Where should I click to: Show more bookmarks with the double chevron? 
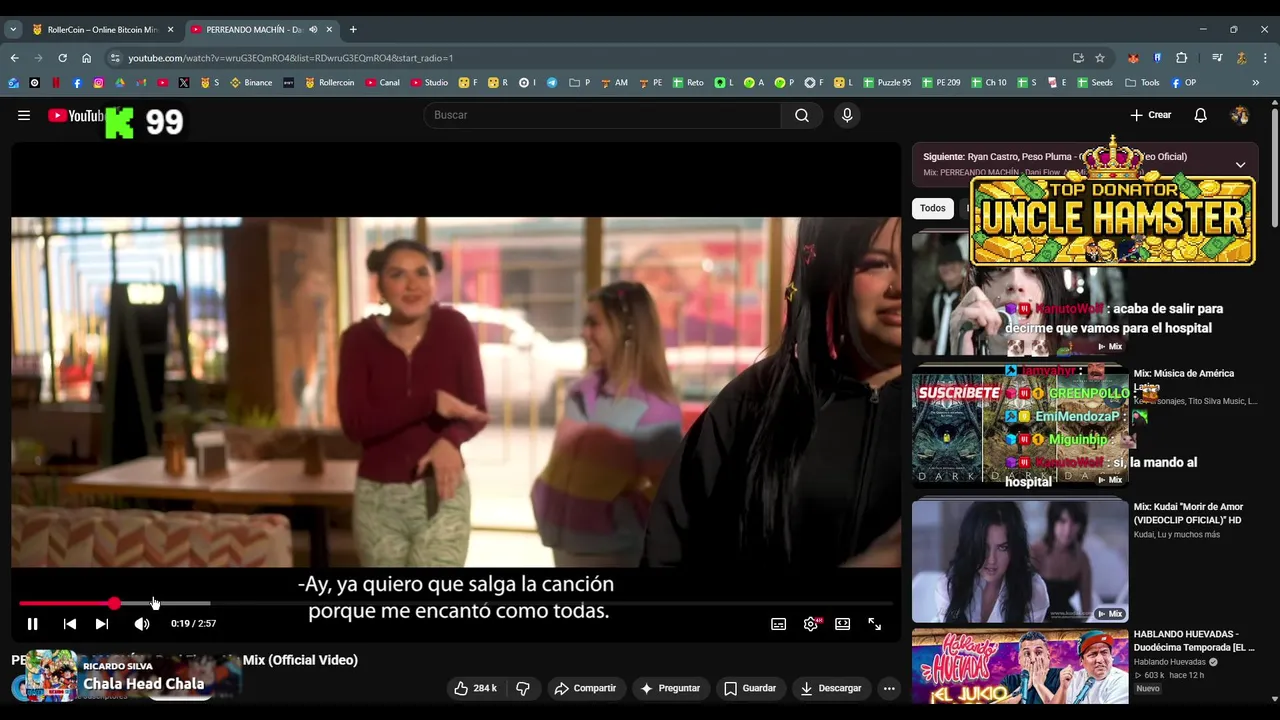click(1255, 83)
